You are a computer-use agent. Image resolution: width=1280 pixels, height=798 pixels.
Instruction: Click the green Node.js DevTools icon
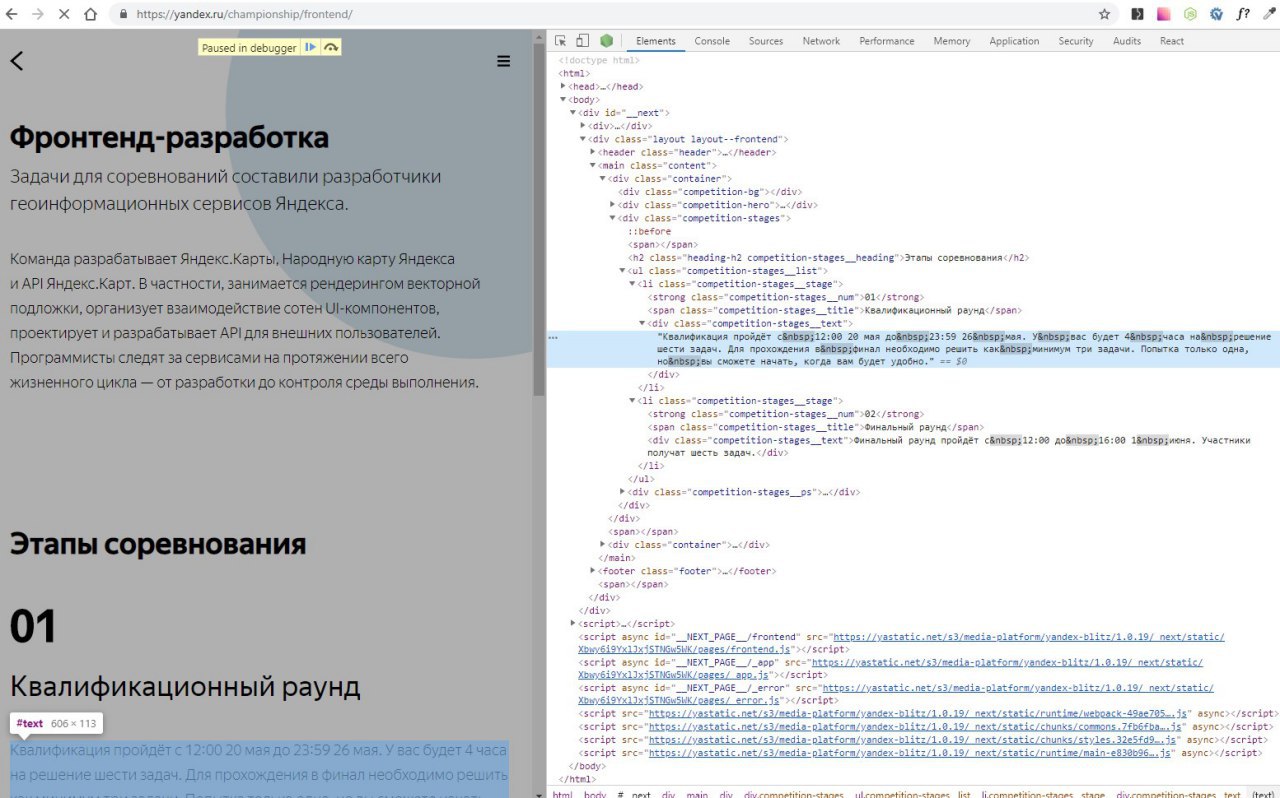coord(607,41)
